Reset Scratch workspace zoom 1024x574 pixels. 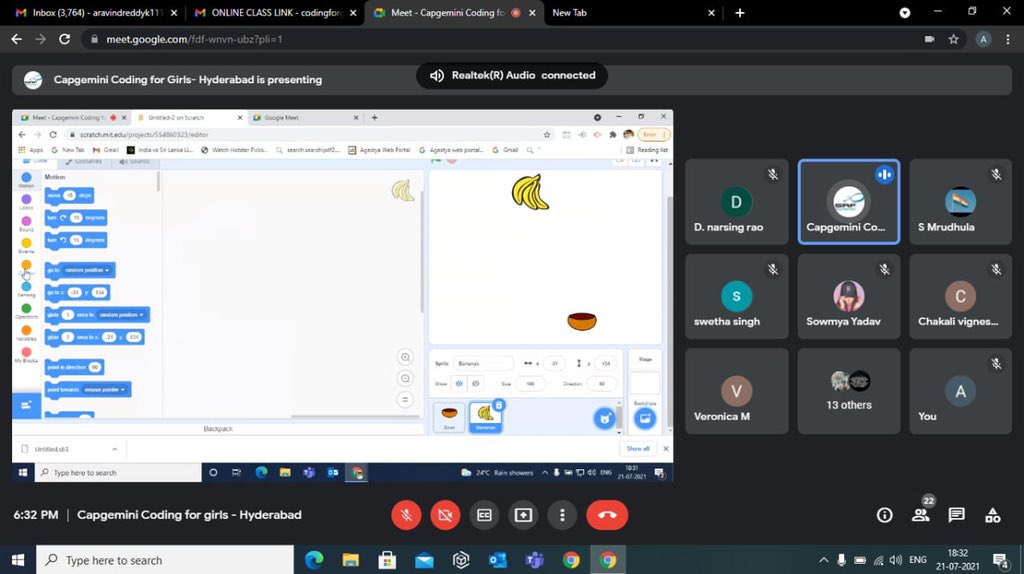pyautogui.click(x=406, y=400)
